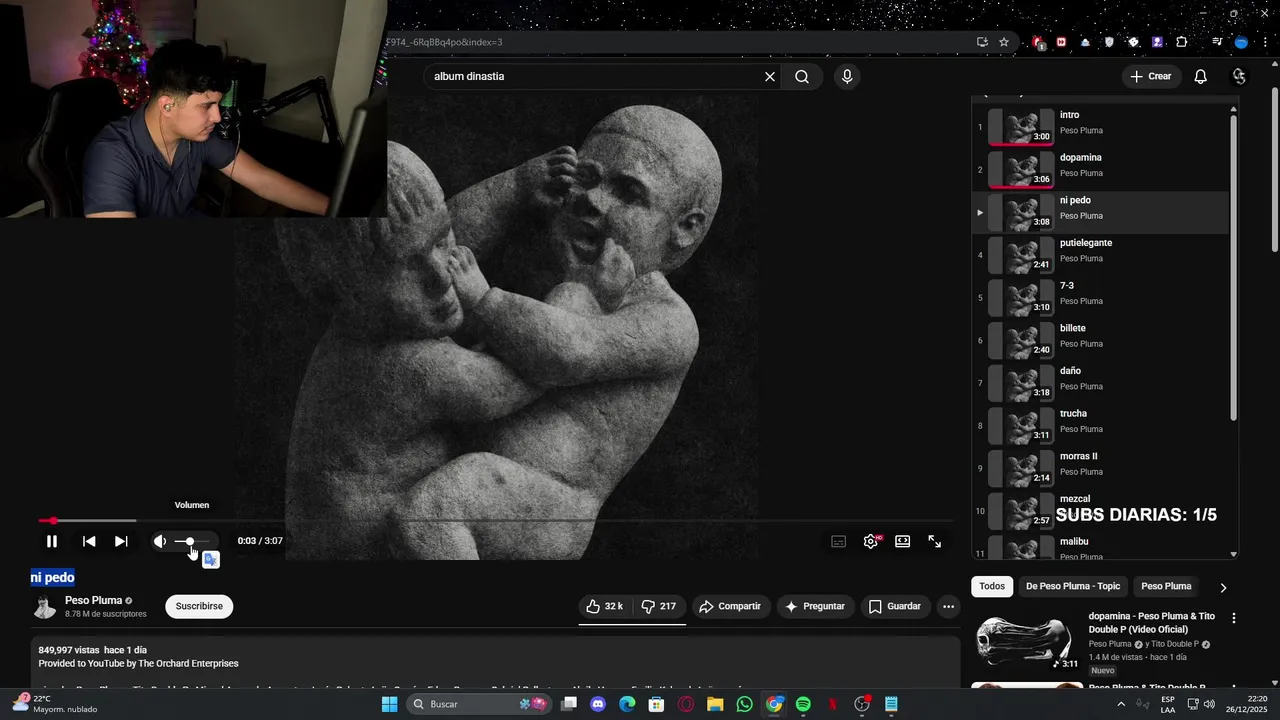Open the recommended dopamina video thumbnail
Image resolution: width=1280 pixels, height=720 pixels.
(x=1027, y=640)
